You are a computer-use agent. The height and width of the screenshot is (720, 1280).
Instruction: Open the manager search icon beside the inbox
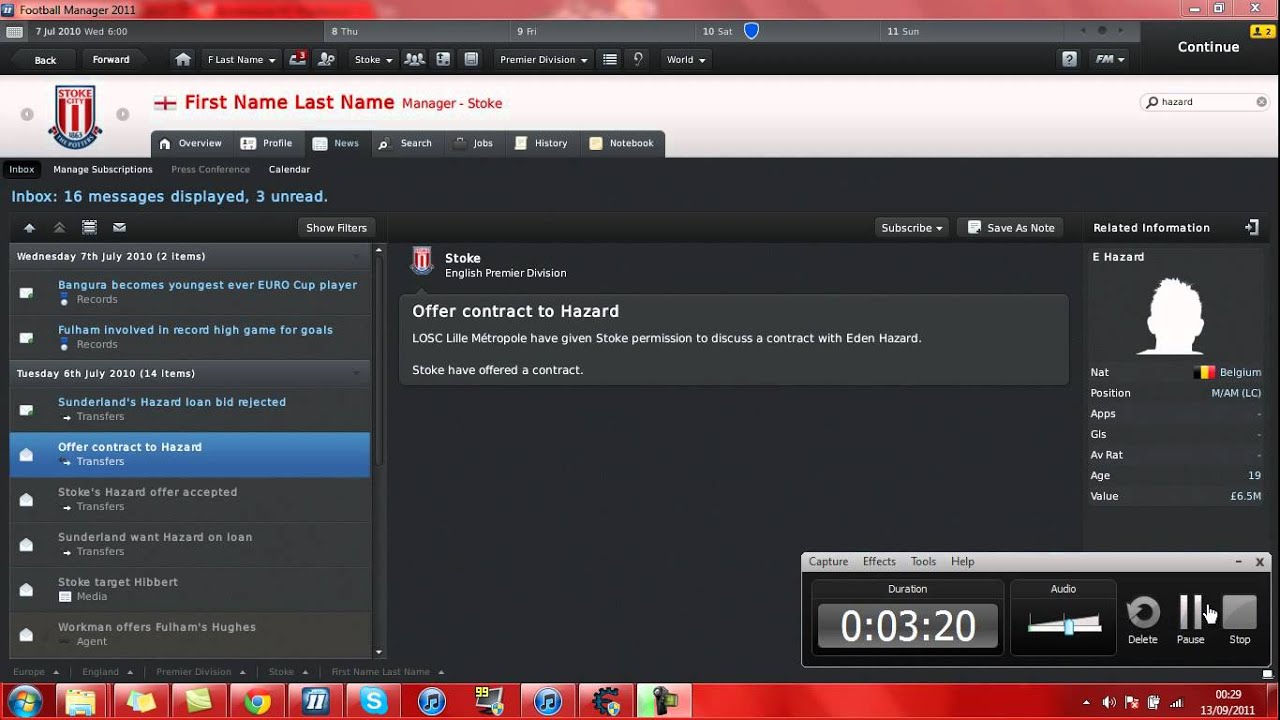[x=326, y=60]
